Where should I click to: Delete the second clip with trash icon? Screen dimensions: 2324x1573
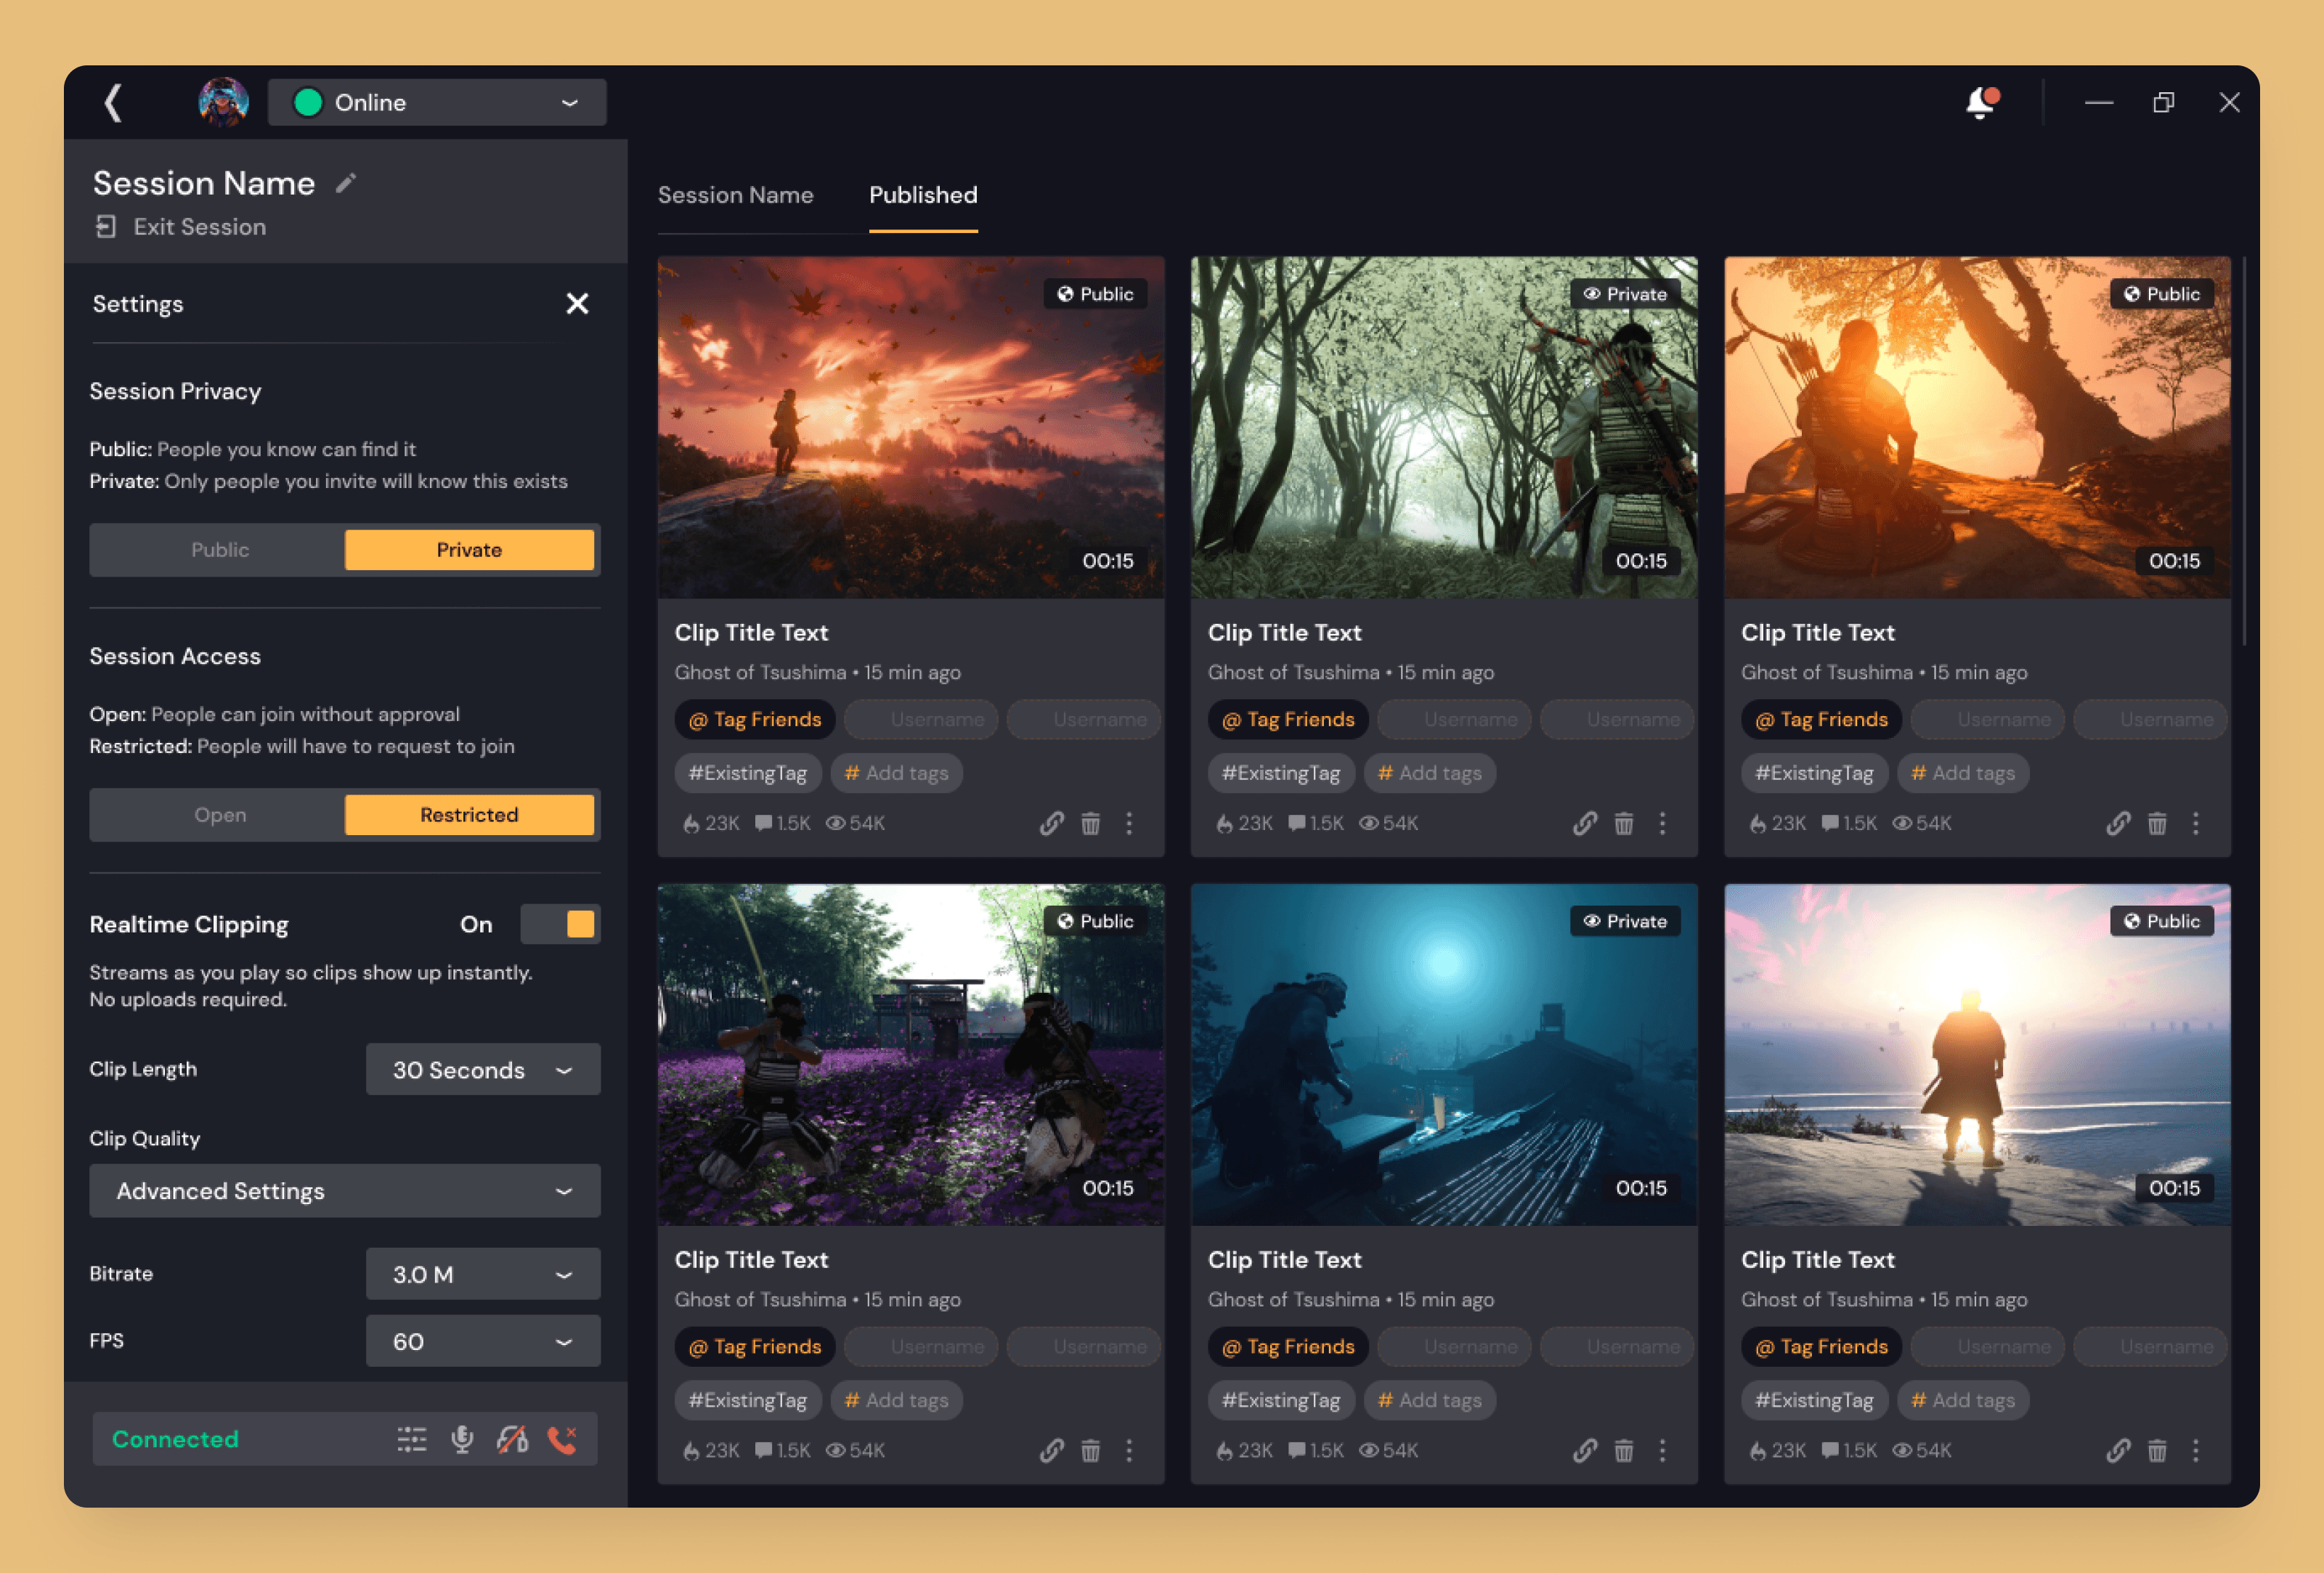pos(1624,823)
